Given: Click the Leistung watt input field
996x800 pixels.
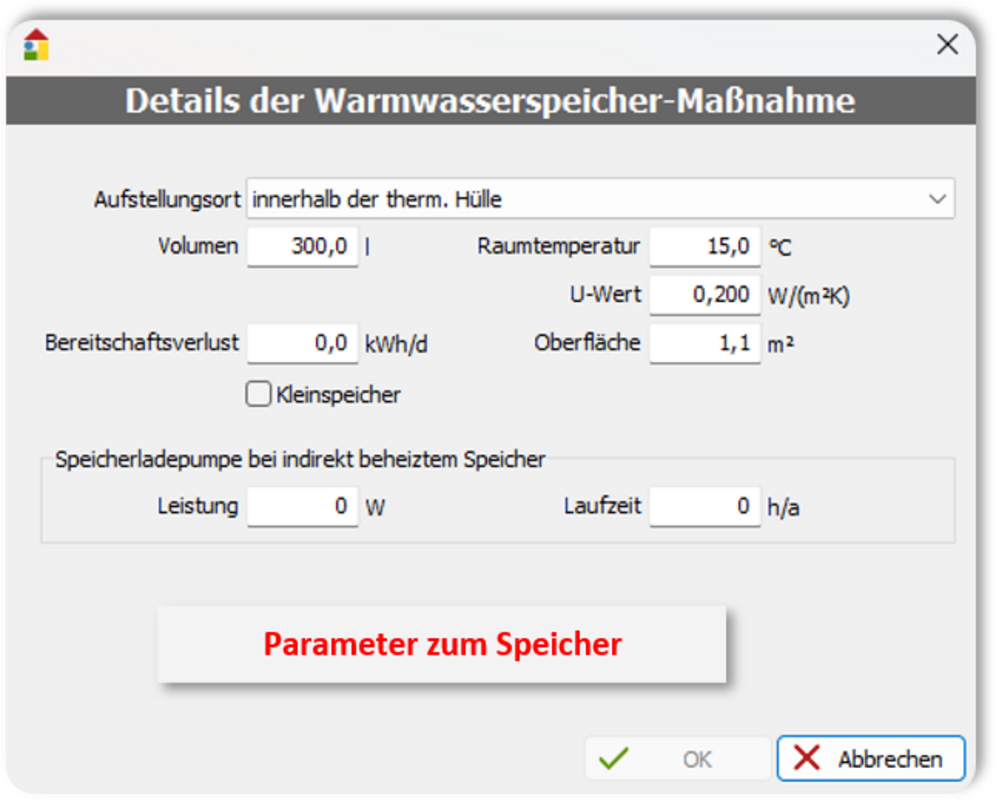Looking at the screenshot, I should click(302, 506).
